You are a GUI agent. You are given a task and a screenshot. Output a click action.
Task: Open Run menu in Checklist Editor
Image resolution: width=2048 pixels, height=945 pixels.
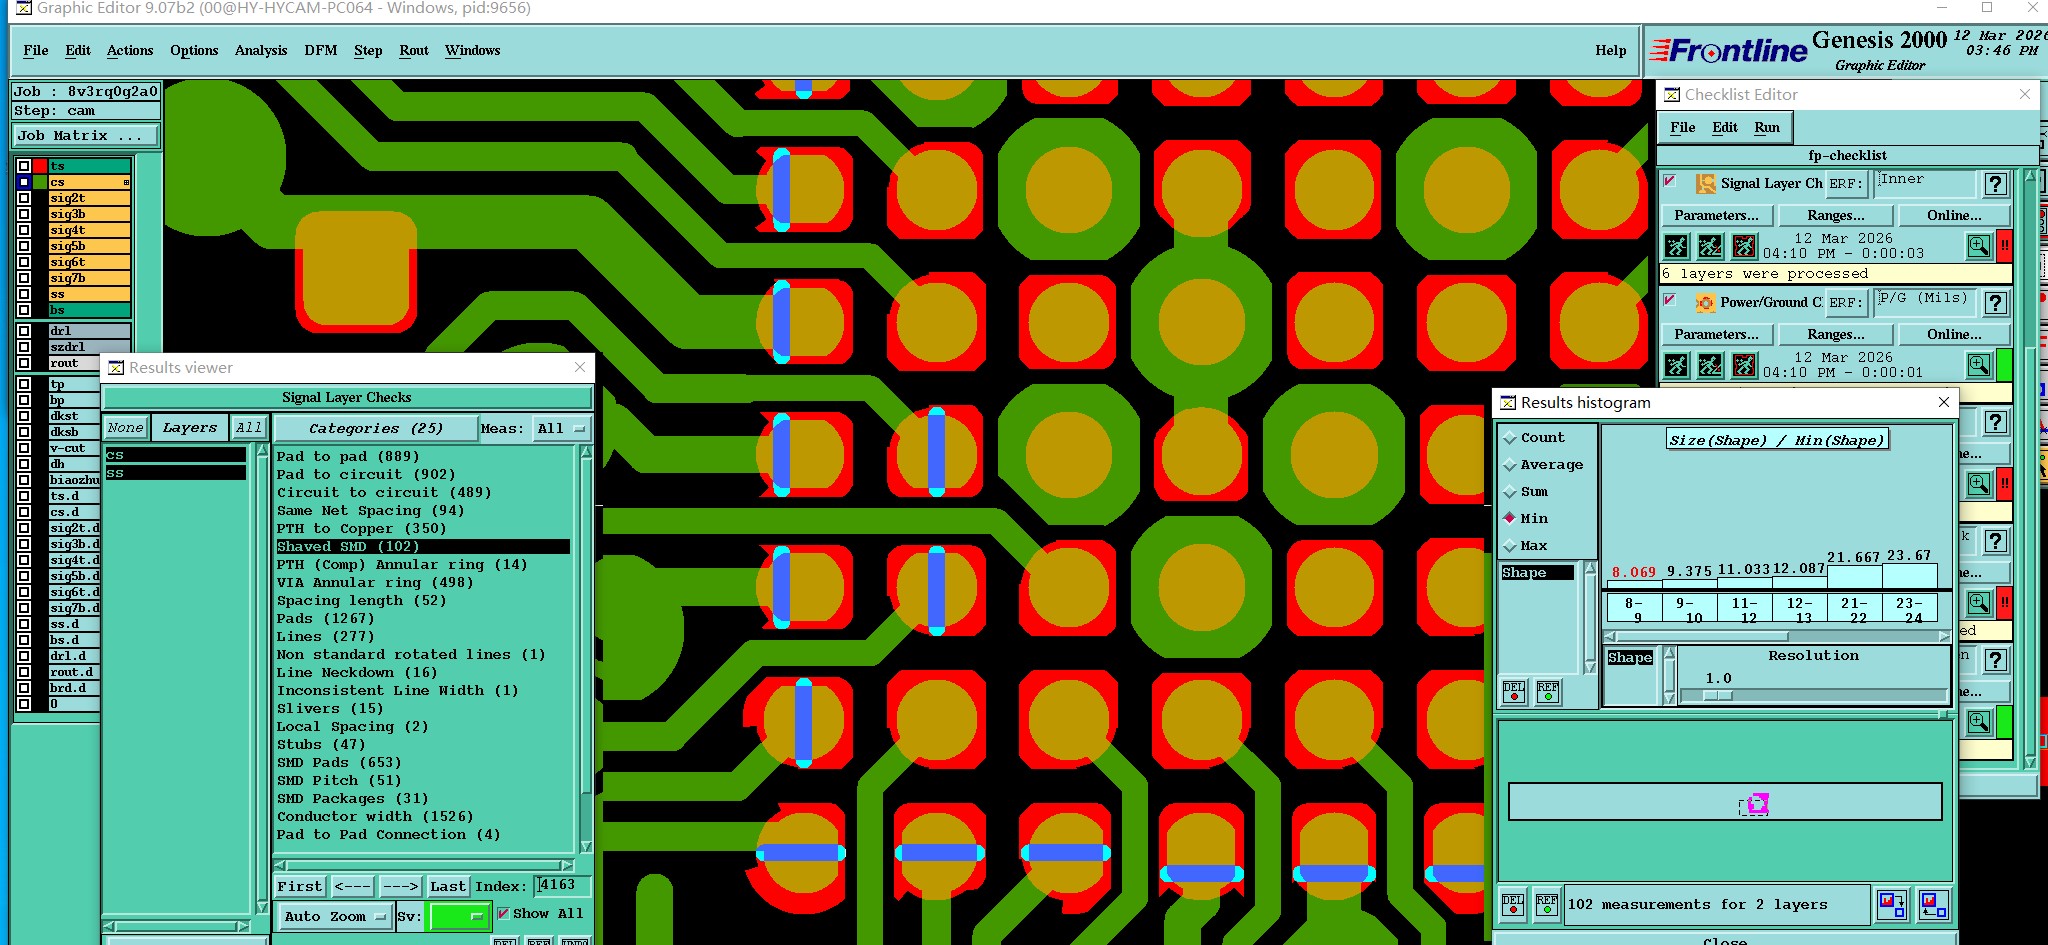(1767, 127)
